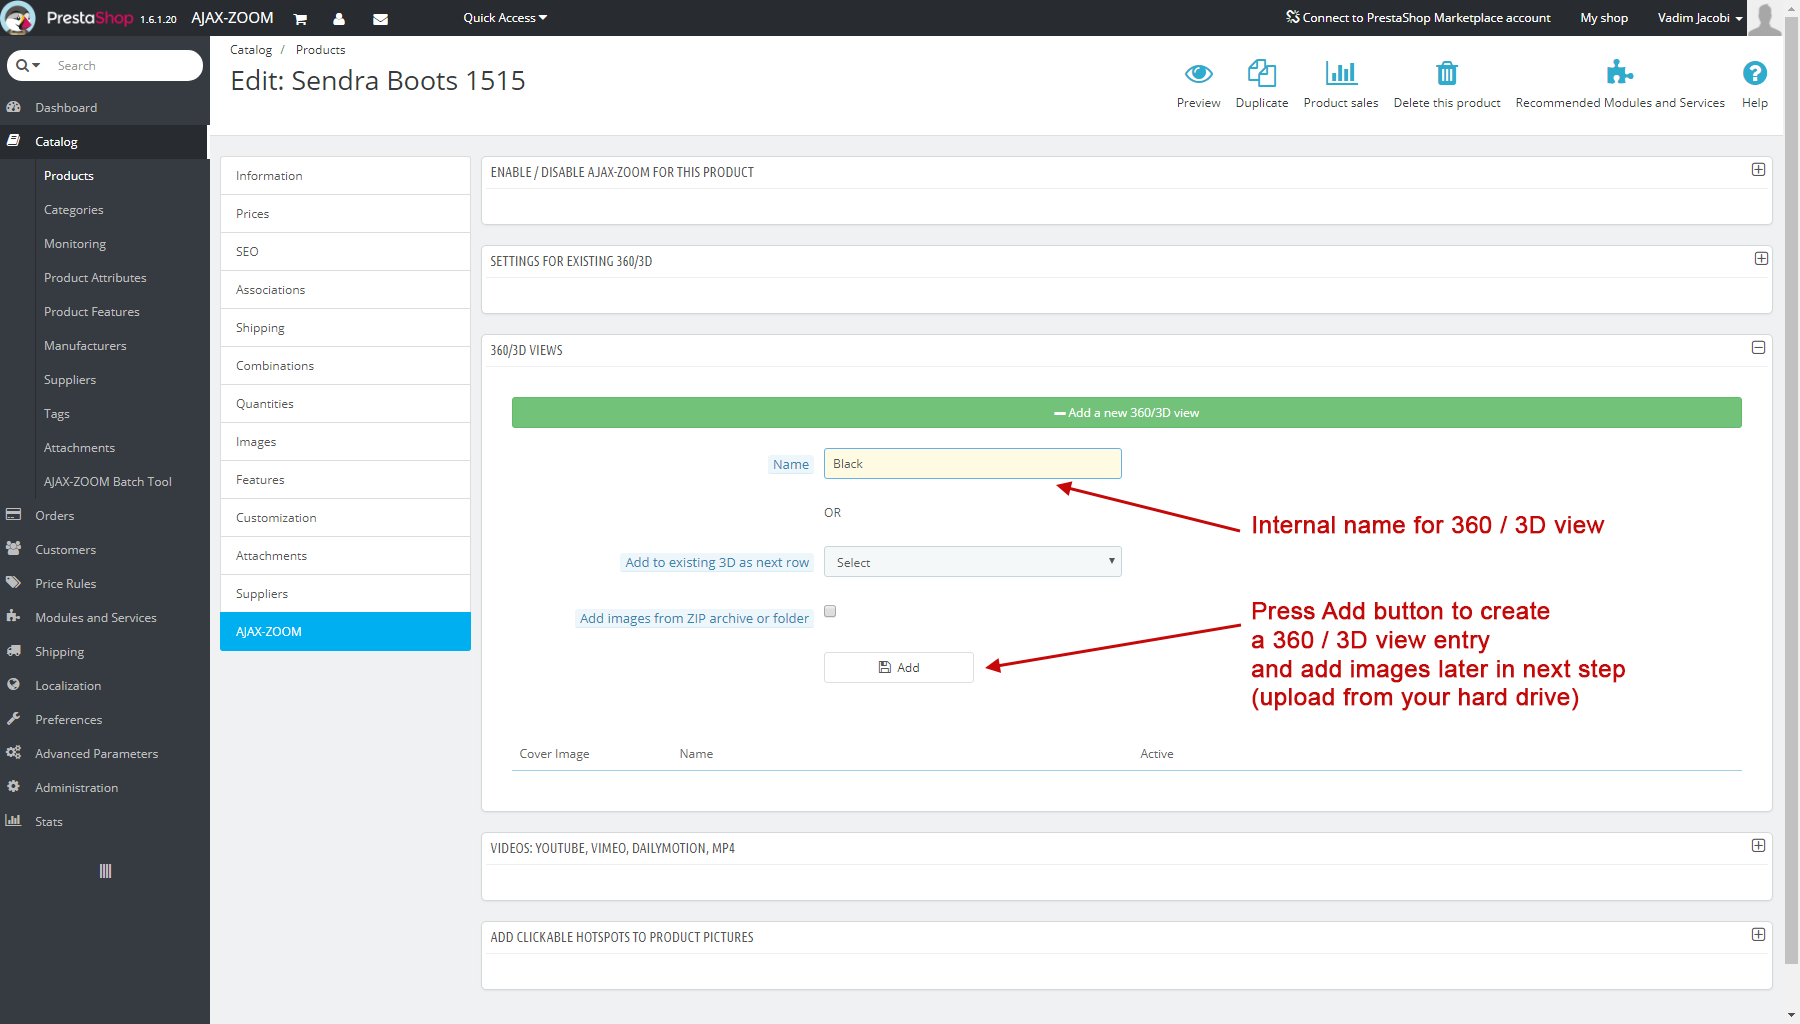Image resolution: width=1800 pixels, height=1024 pixels.
Task: Open Product Attributes in Catalog submenu
Action: (95, 278)
